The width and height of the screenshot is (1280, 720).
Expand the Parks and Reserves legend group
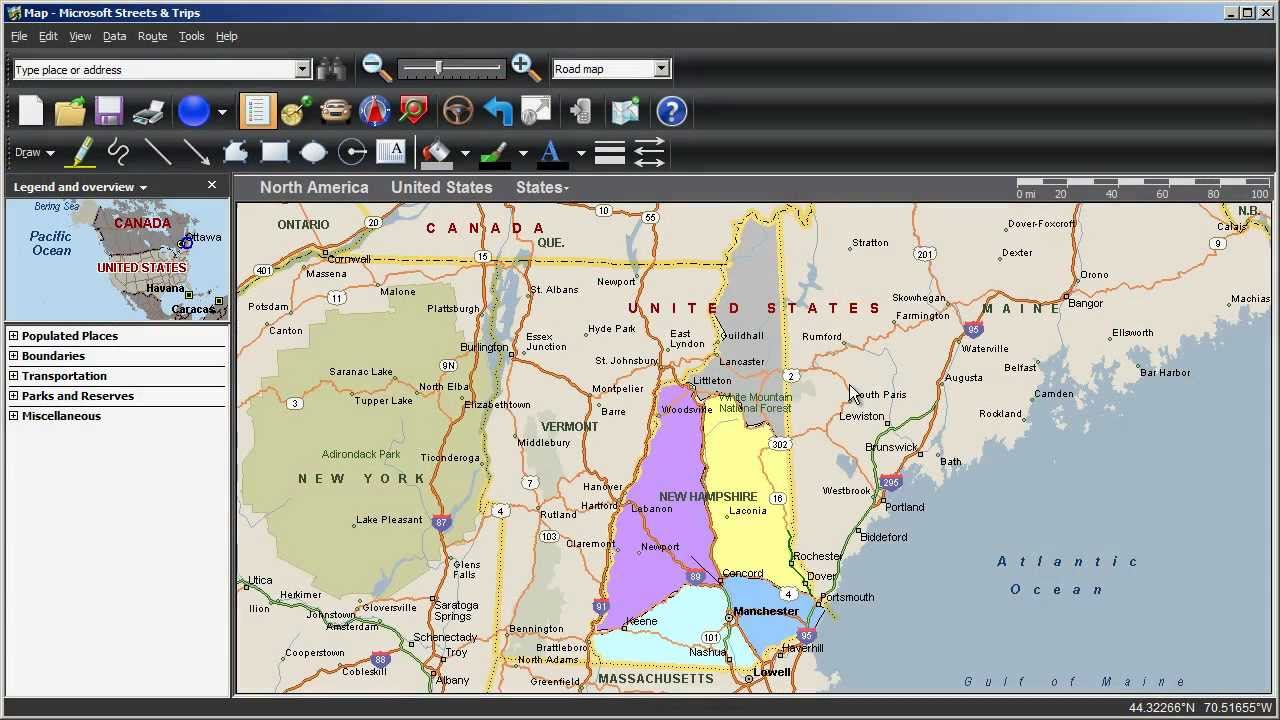pos(14,396)
